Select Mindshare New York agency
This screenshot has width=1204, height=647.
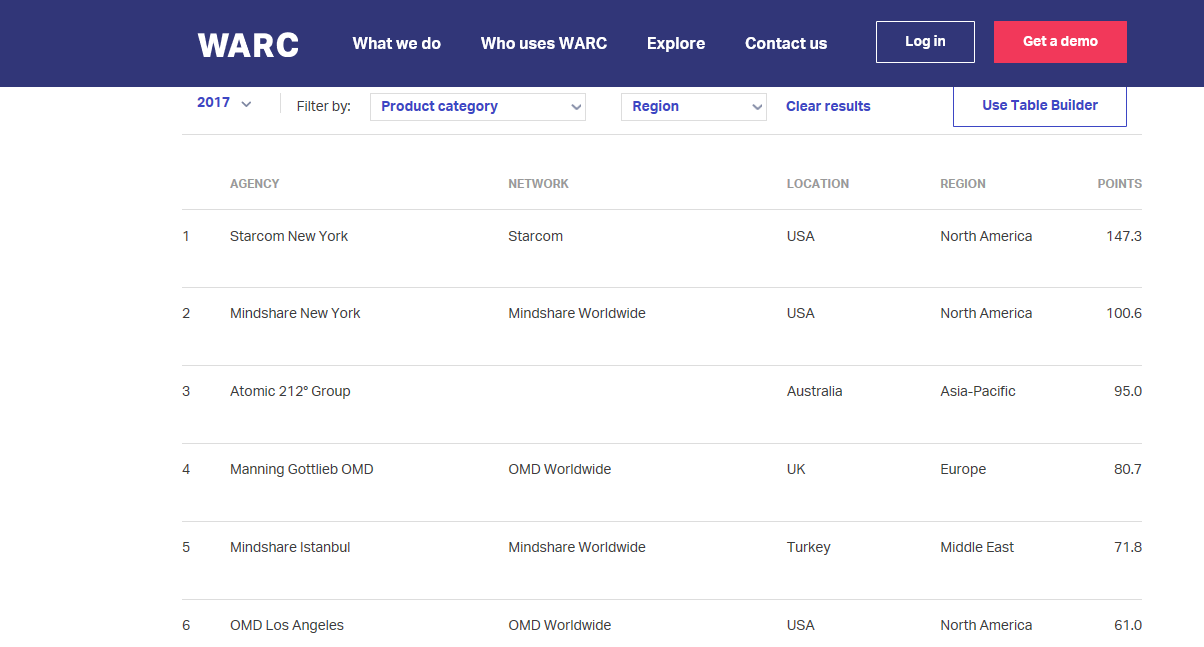click(x=295, y=313)
